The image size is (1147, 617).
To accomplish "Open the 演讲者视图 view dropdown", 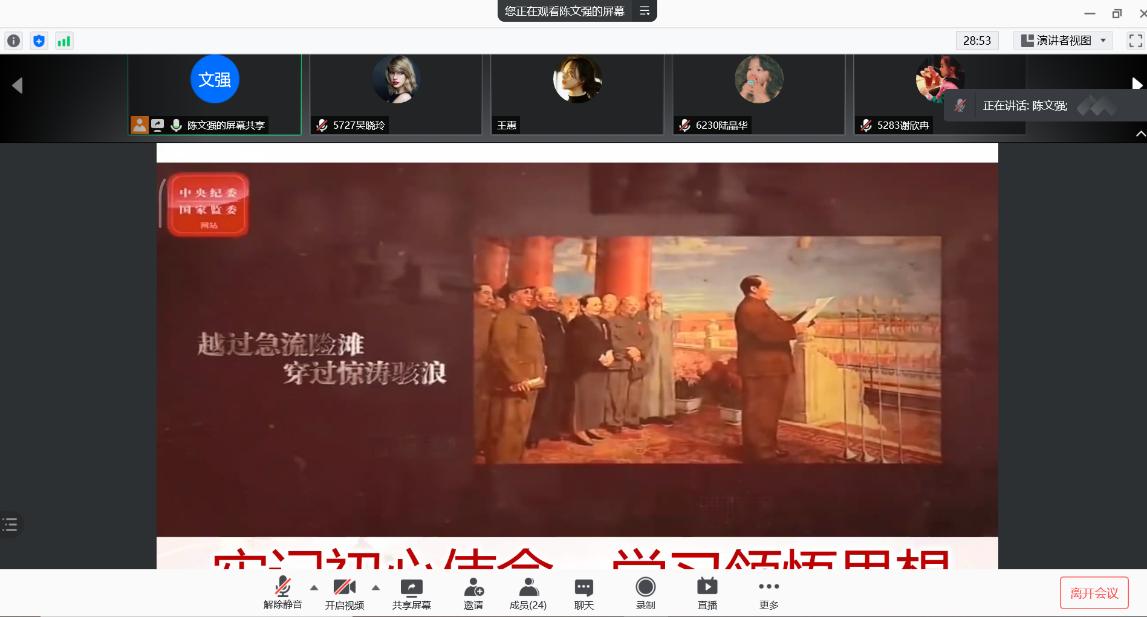I will pos(1062,41).
